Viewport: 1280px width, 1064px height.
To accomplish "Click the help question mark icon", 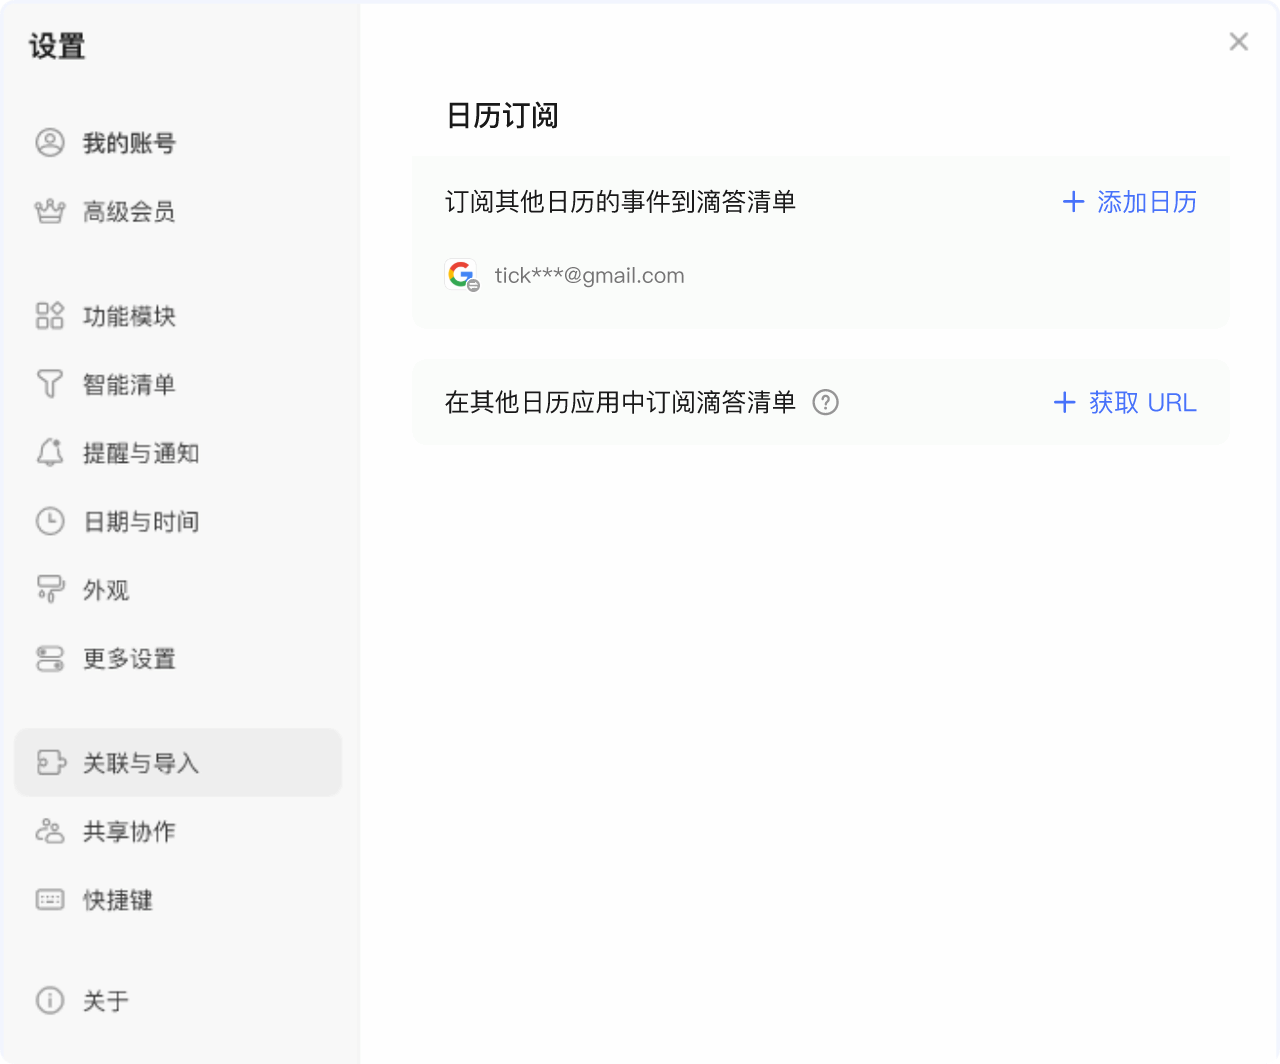I will [825, 402].
